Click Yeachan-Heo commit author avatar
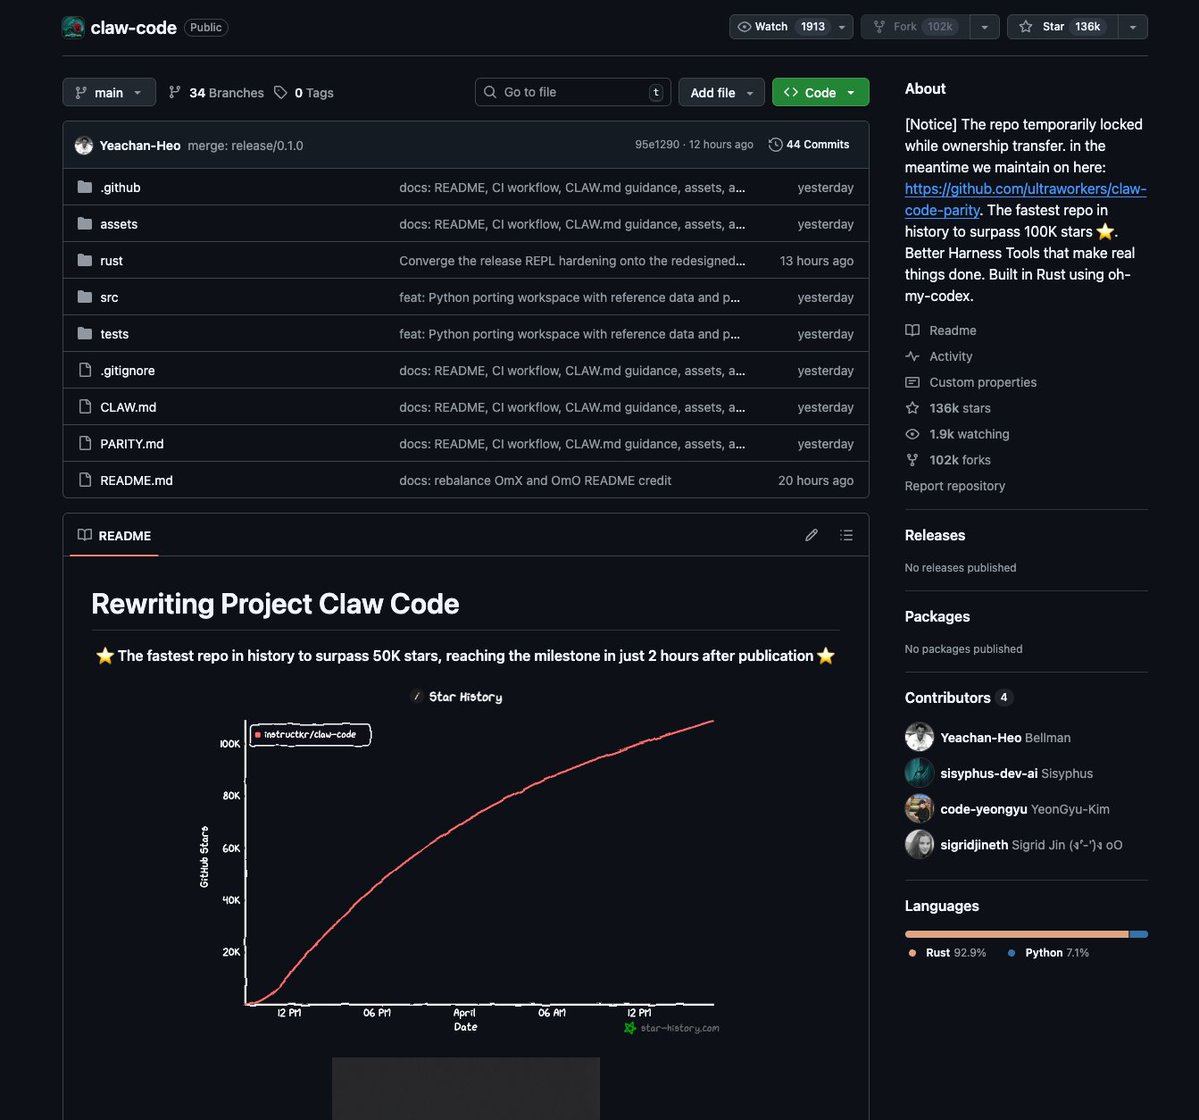Screen dimensions: 1199x1120 click(84, 145)
